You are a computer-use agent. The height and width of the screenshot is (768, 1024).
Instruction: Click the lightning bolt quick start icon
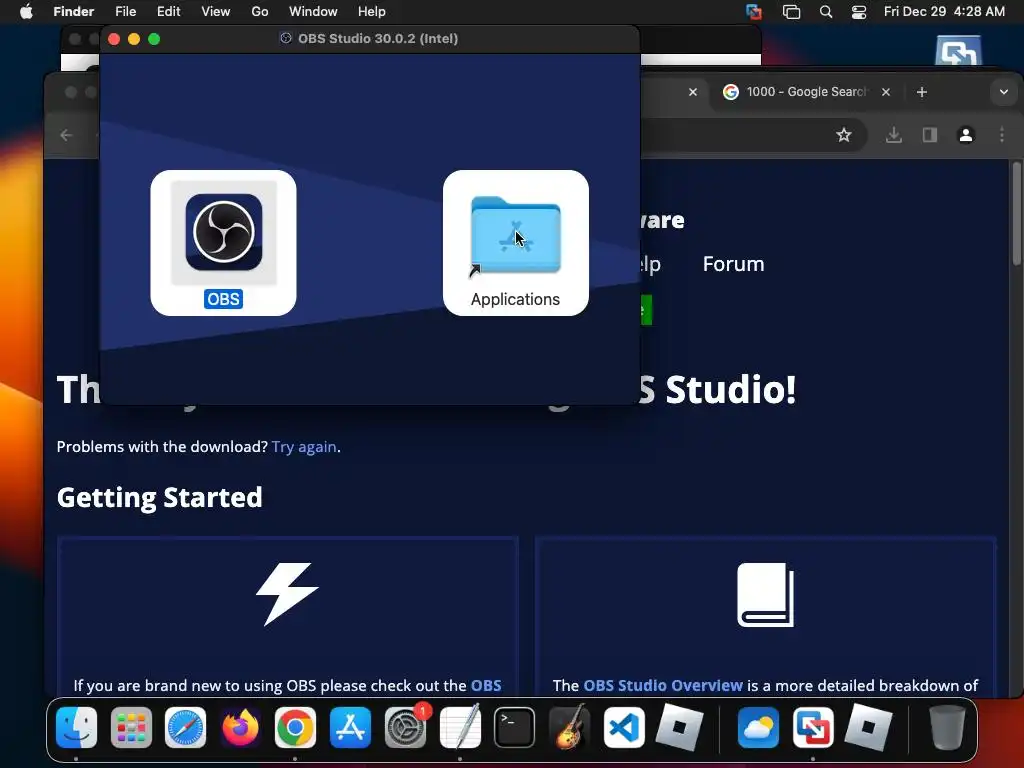click(287, 594)
